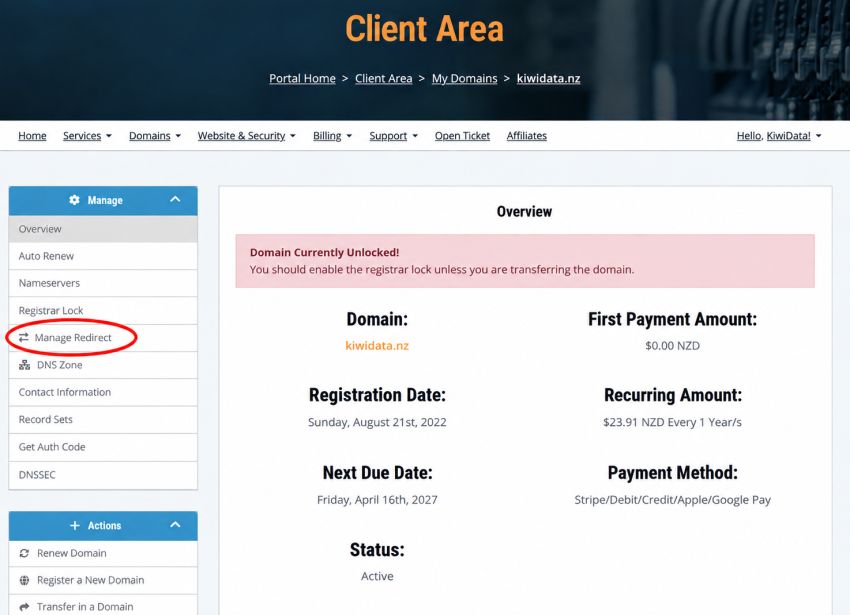Click Get Auth Code
Image resolution: width=850 pixels, height=615 pixels.
pos(103,447)
